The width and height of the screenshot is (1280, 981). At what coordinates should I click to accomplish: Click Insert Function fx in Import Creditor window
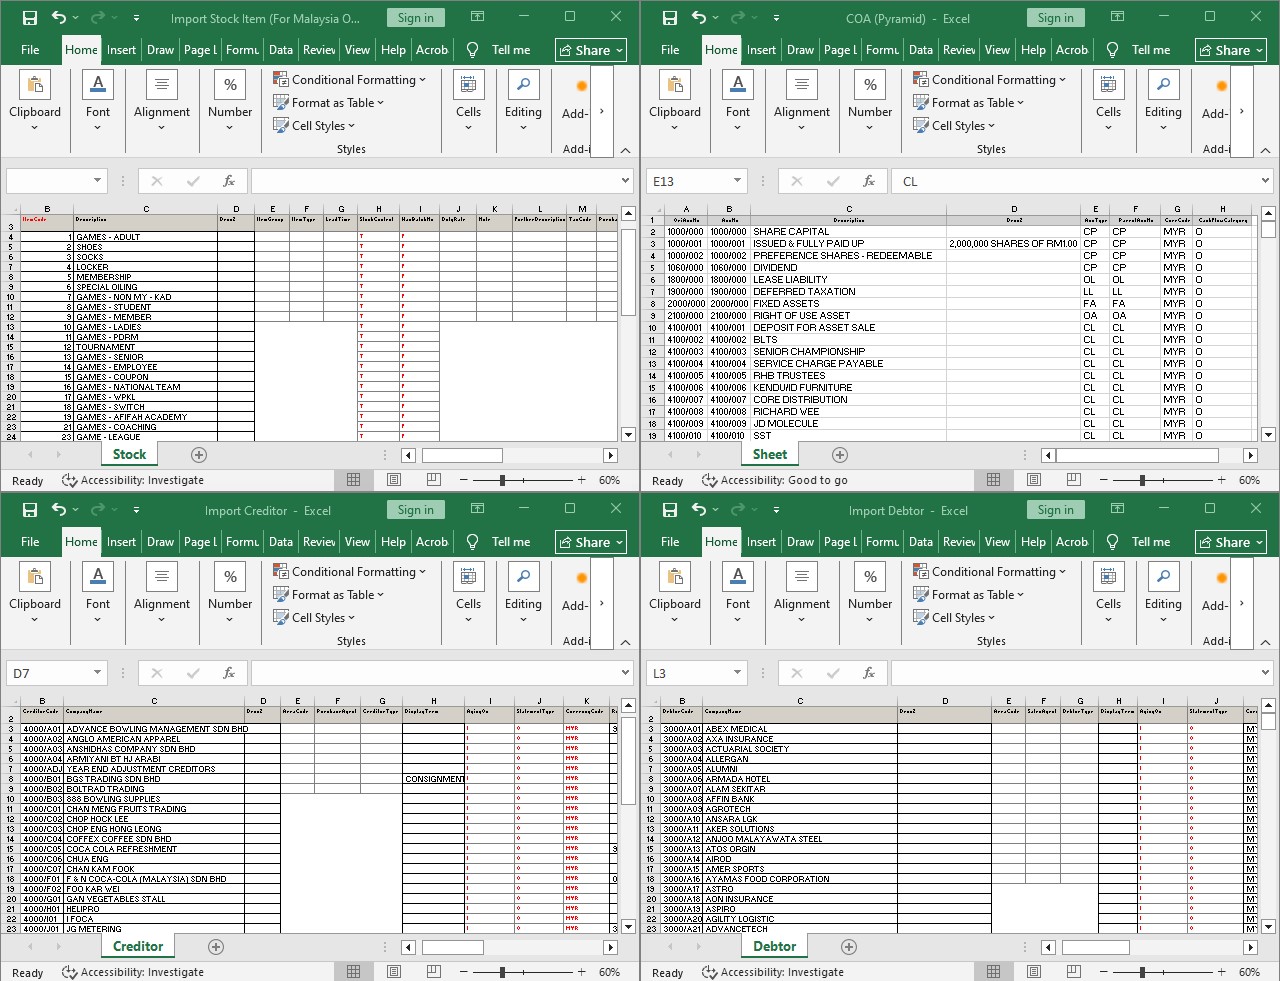(229, 673)
